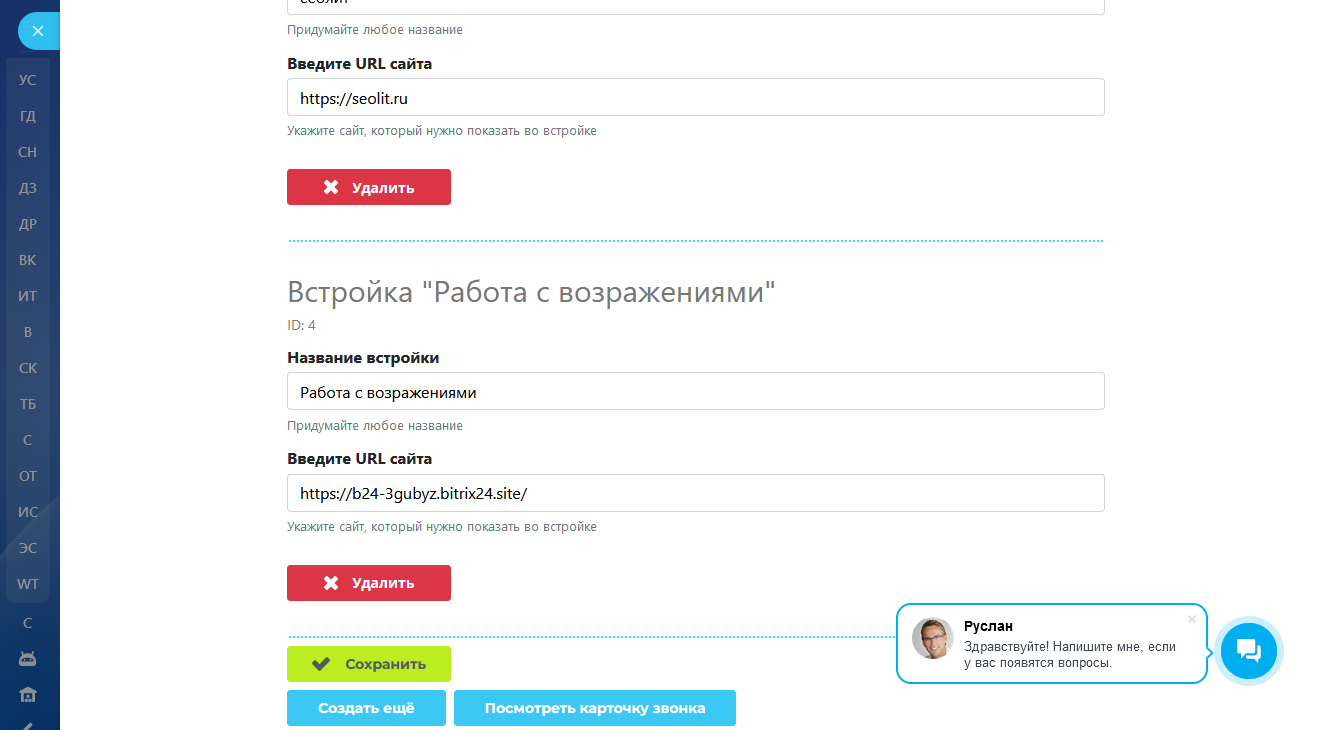Dismiss Руслан's chat greeting popup
Screen dimensions: 1317x730
1191,619
